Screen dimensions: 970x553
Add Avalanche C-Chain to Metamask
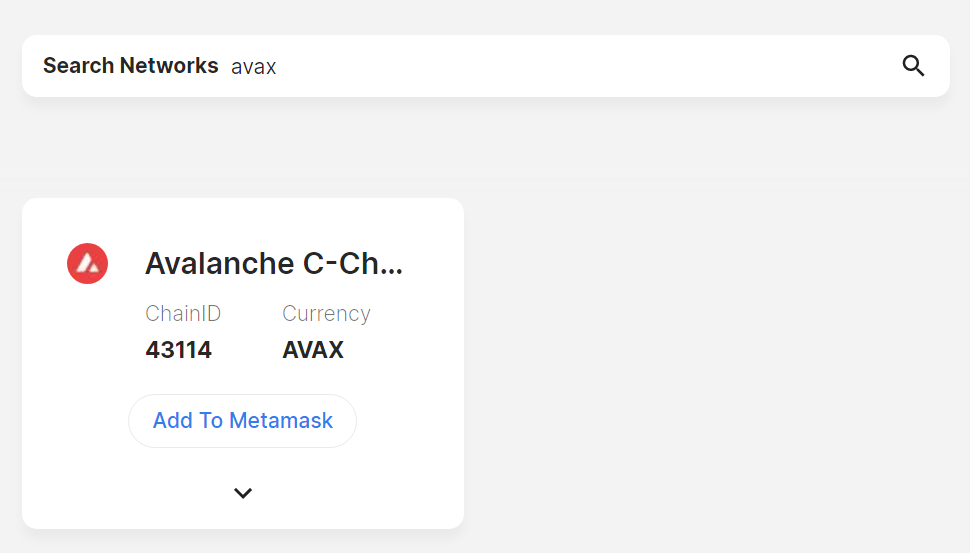click(242, 421)
